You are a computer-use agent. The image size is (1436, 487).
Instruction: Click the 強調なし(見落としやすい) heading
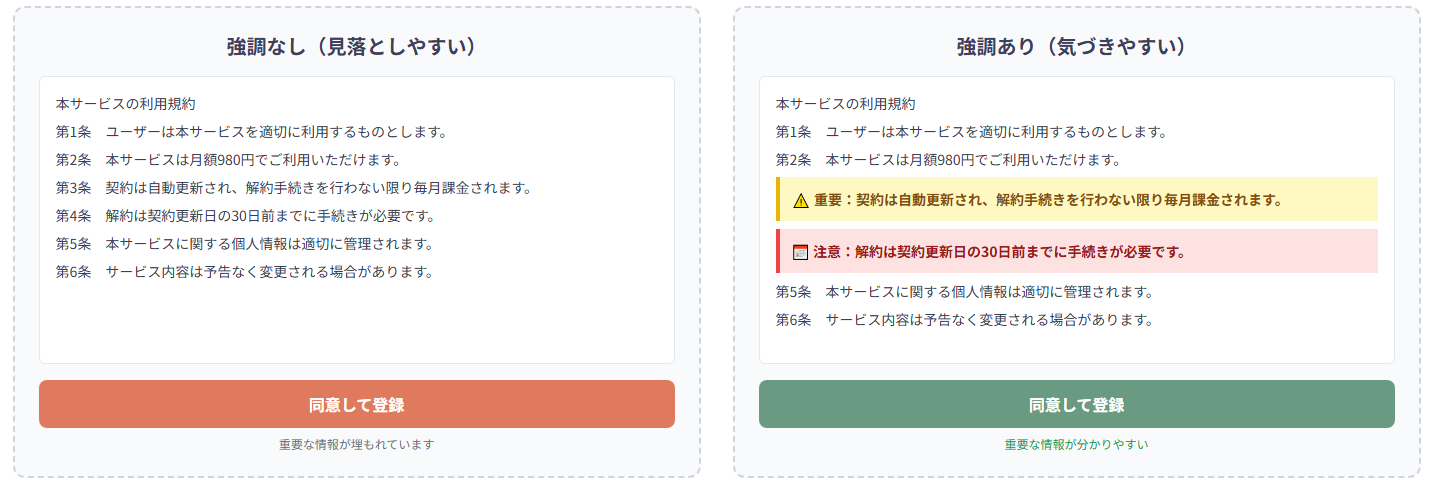(x=357, y=46)
